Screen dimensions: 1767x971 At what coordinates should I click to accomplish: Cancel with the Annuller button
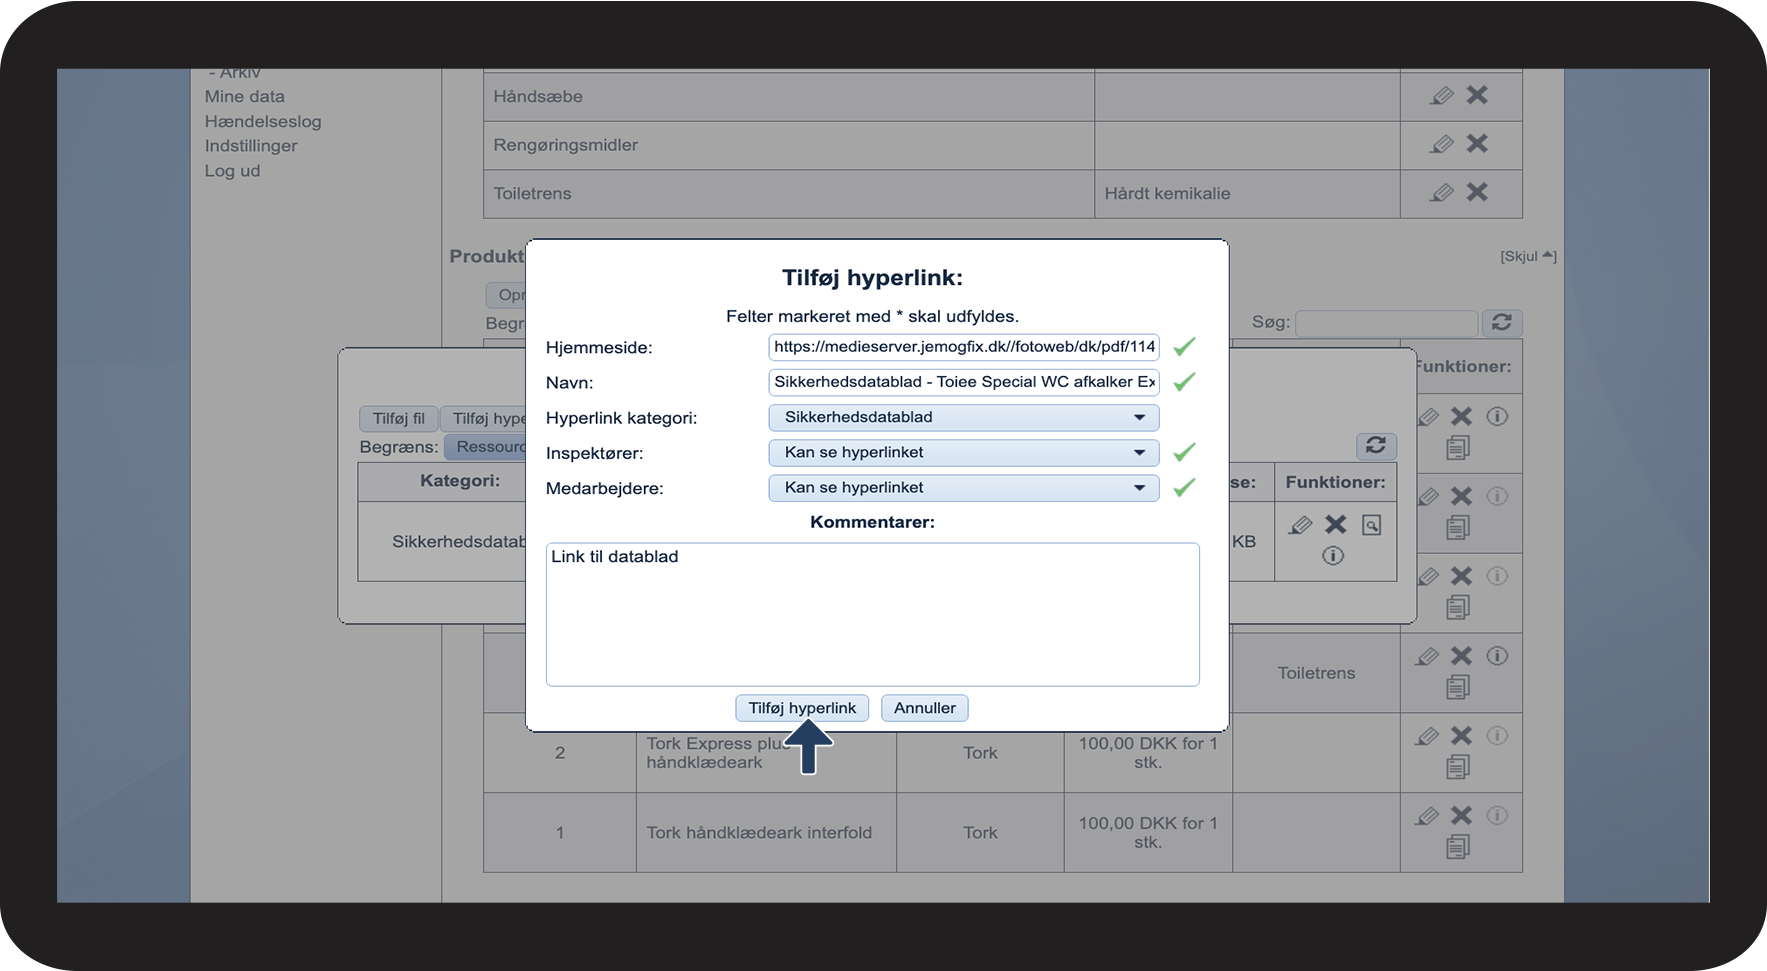[x=924, y=708]
